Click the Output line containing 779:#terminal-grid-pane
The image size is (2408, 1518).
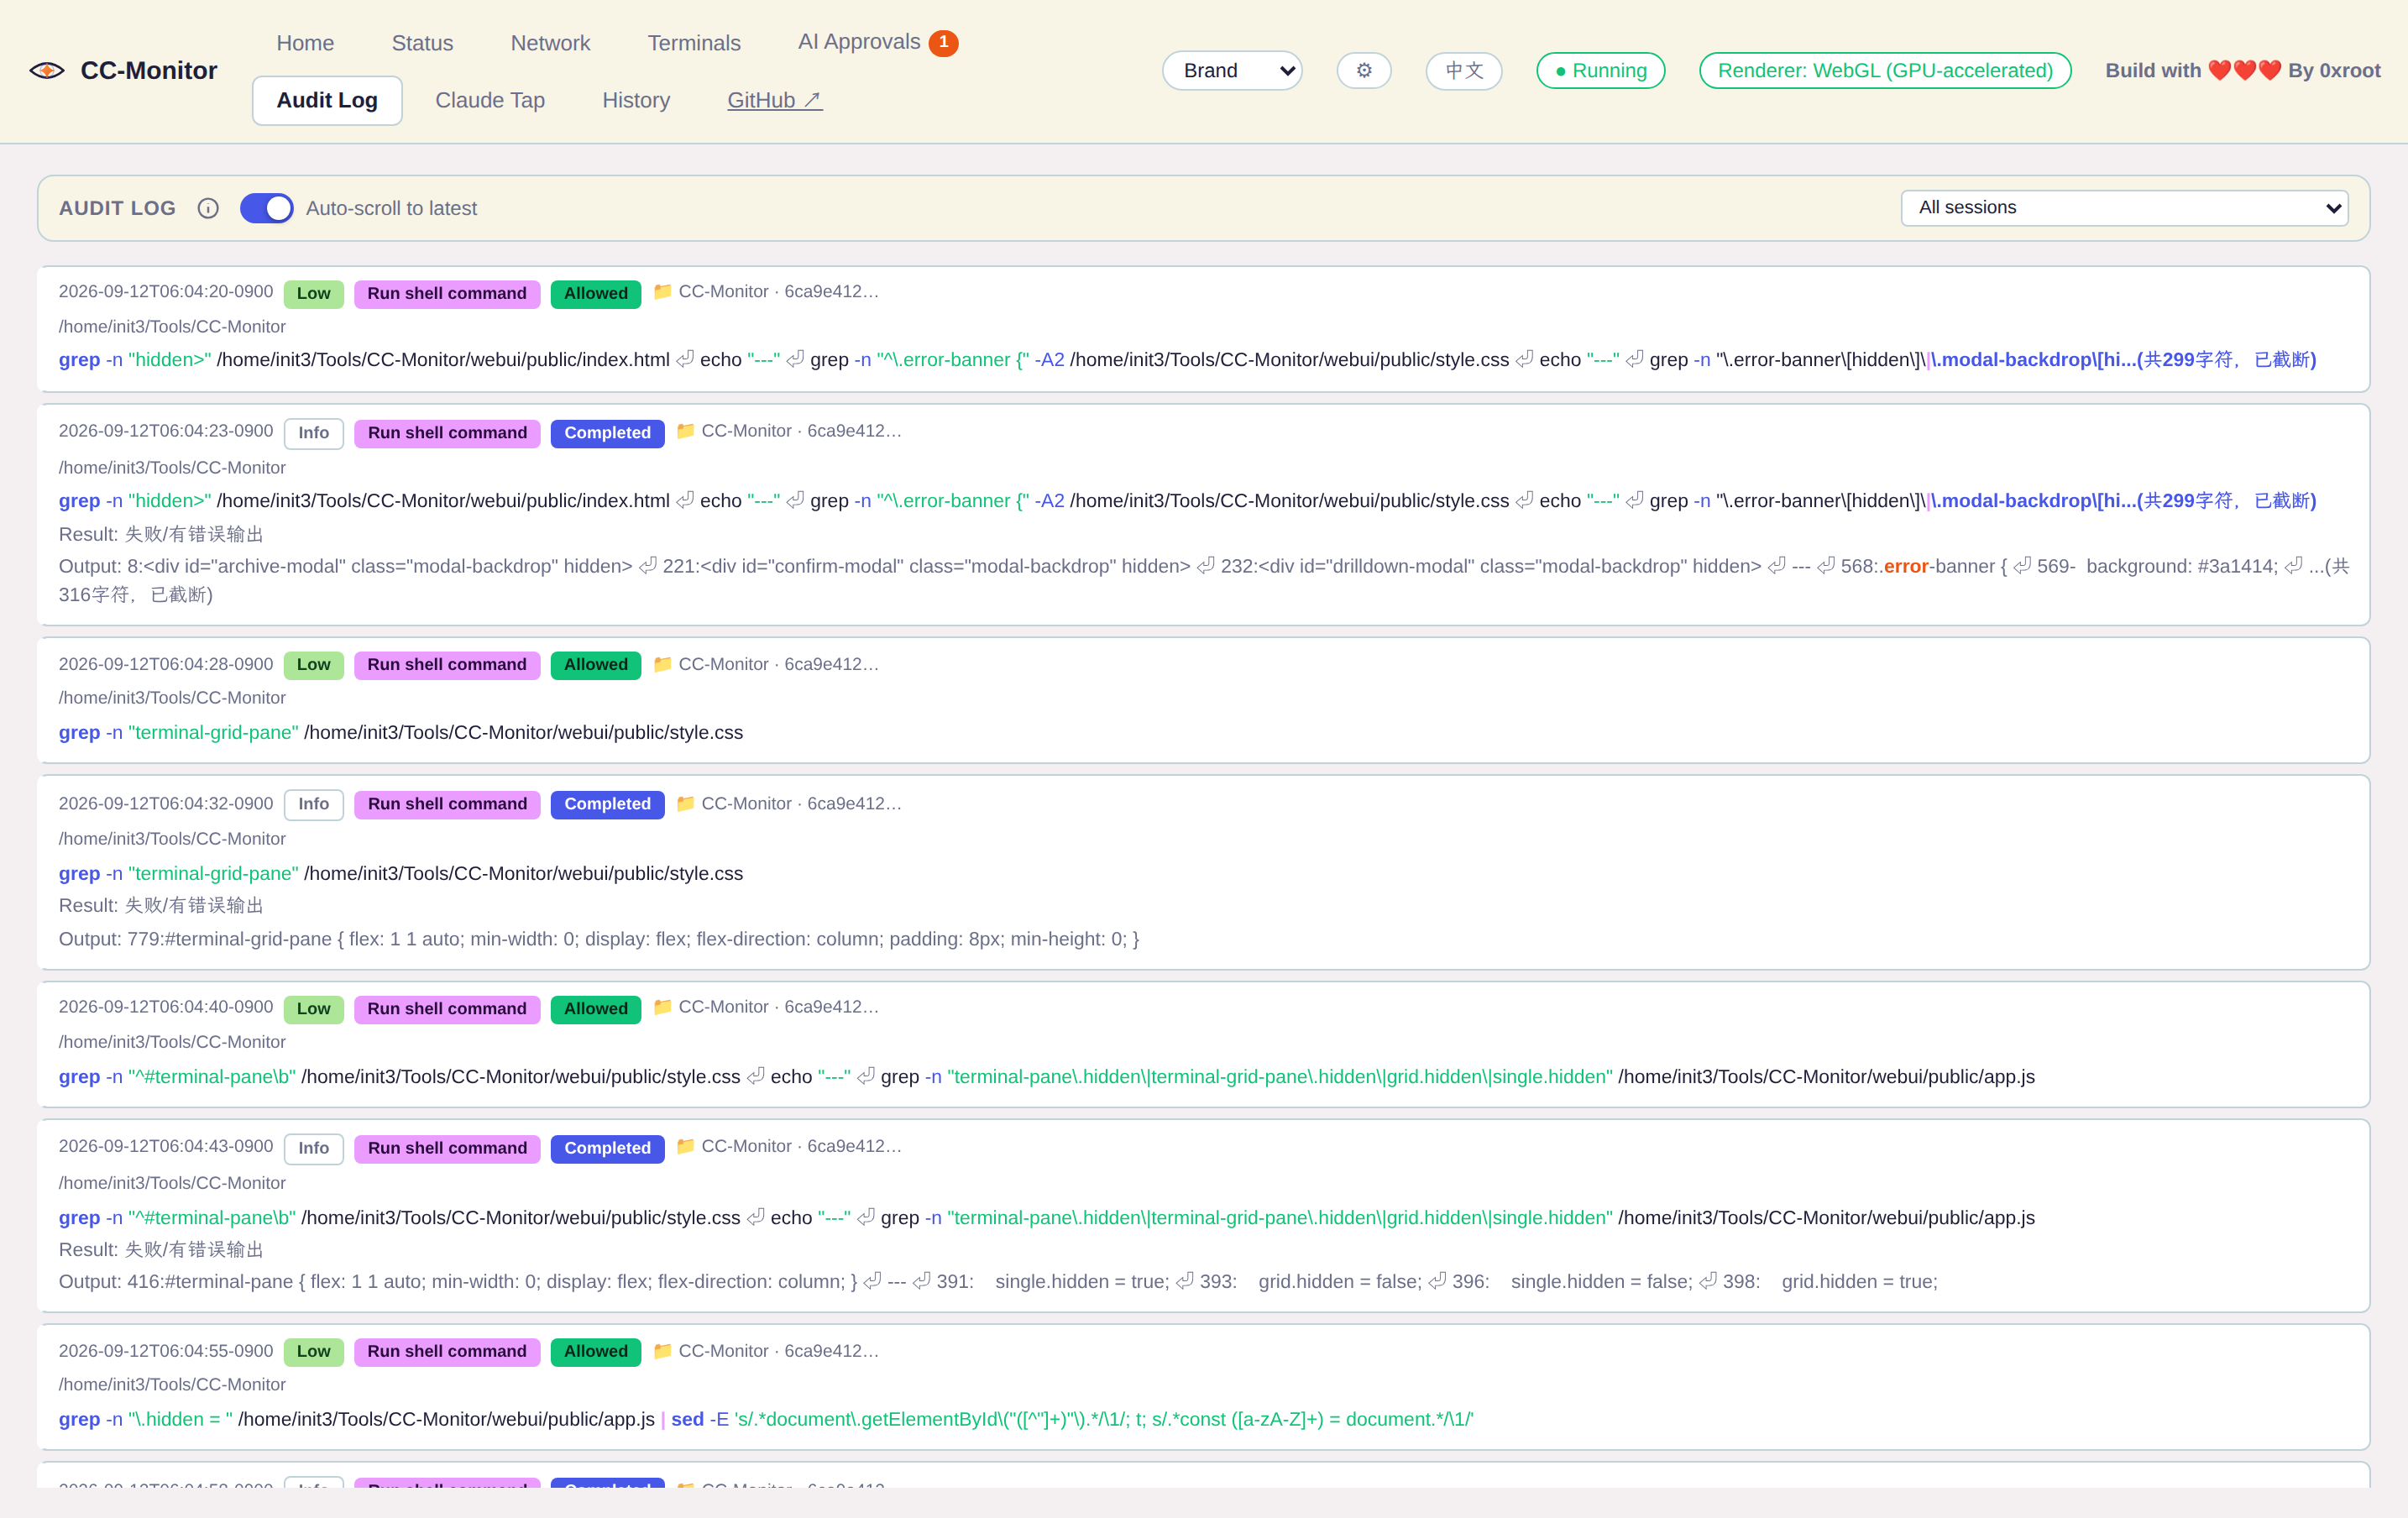[x=599, y=938]
